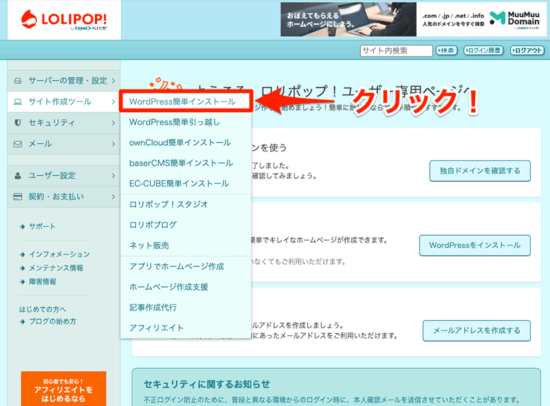The height and width of the screenshot is (406, 550).
Task: Expand サーバーの管理・設定 chevron
Action: (x=113, y=81)
